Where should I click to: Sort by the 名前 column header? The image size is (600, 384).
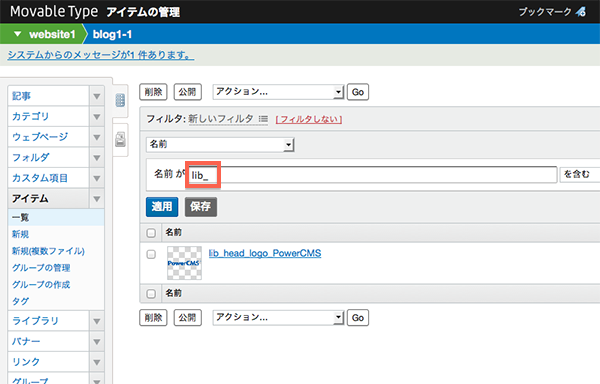click(x=173, y=232)
